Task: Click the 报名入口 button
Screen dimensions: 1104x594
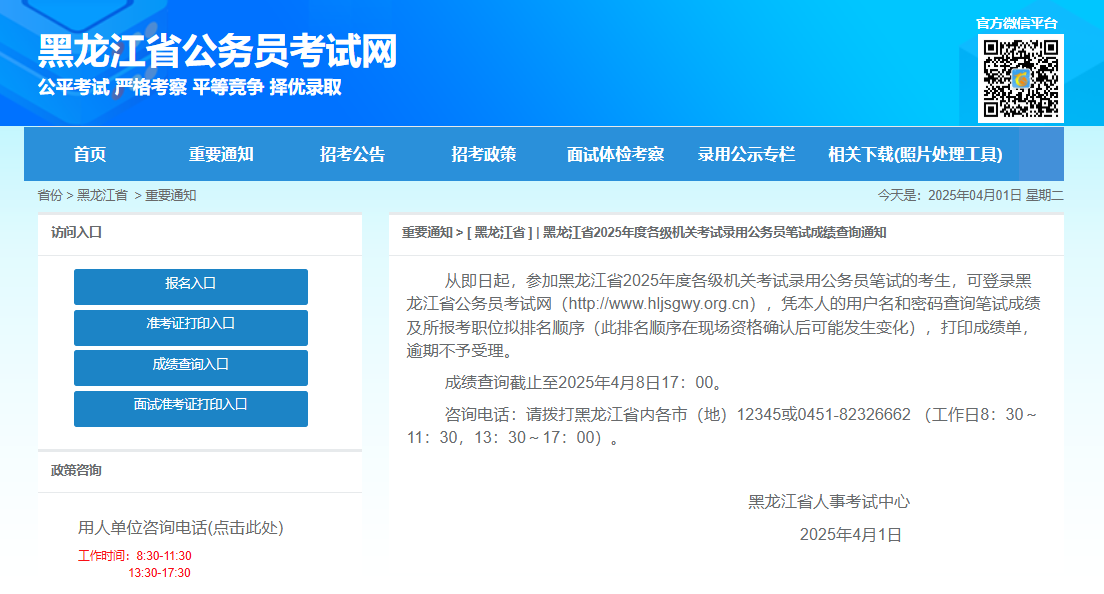Action: point(191,286)
